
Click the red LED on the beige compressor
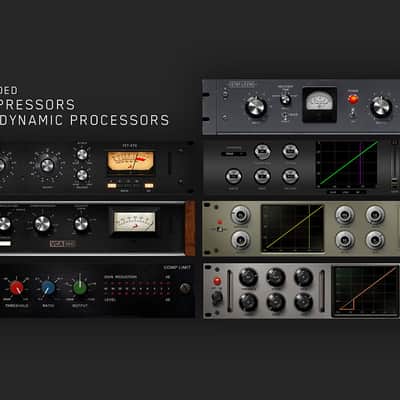[x=220, y=222]
